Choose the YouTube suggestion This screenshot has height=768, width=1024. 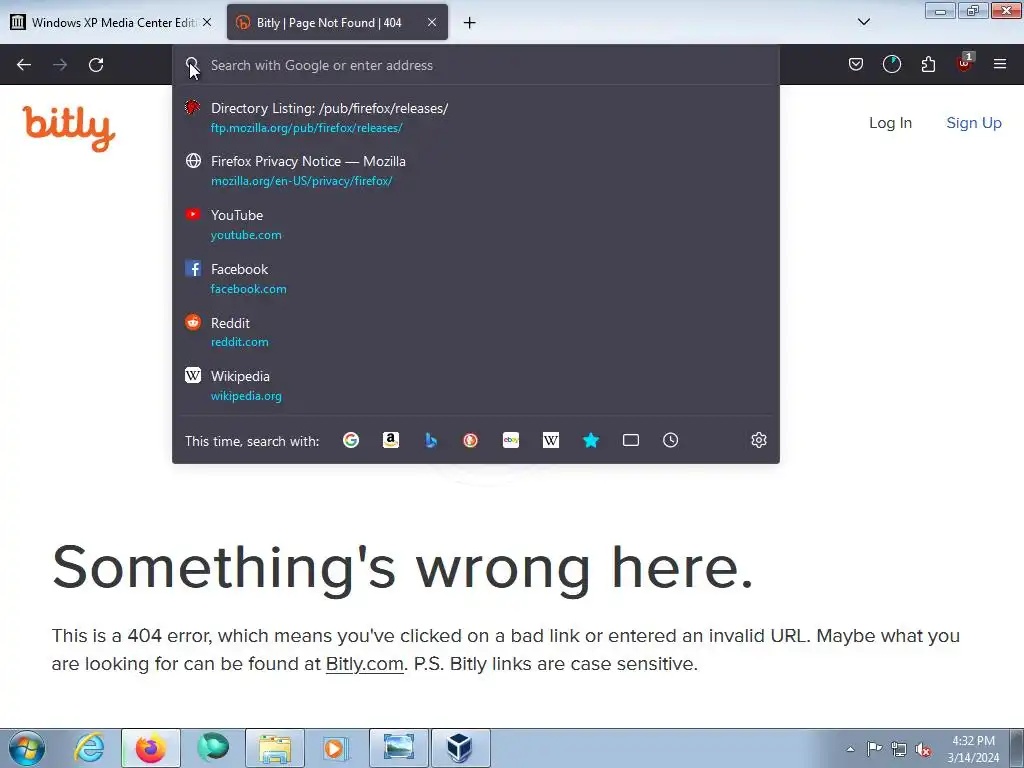475,224
